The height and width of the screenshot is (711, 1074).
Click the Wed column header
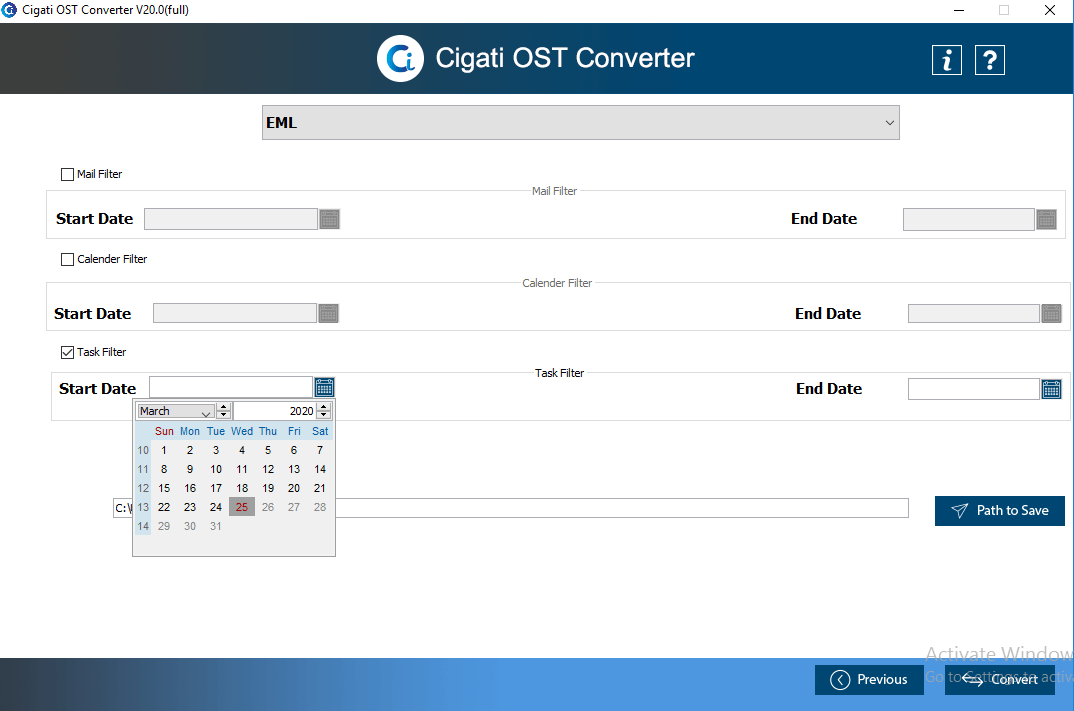pyautogui.click(x=242, y=431)
